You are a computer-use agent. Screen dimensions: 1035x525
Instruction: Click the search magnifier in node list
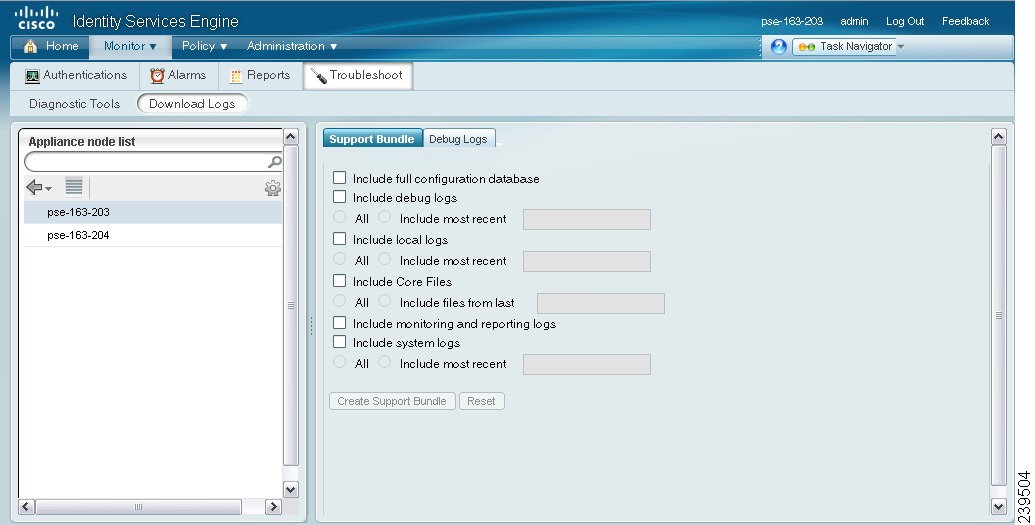coord(275,161)
